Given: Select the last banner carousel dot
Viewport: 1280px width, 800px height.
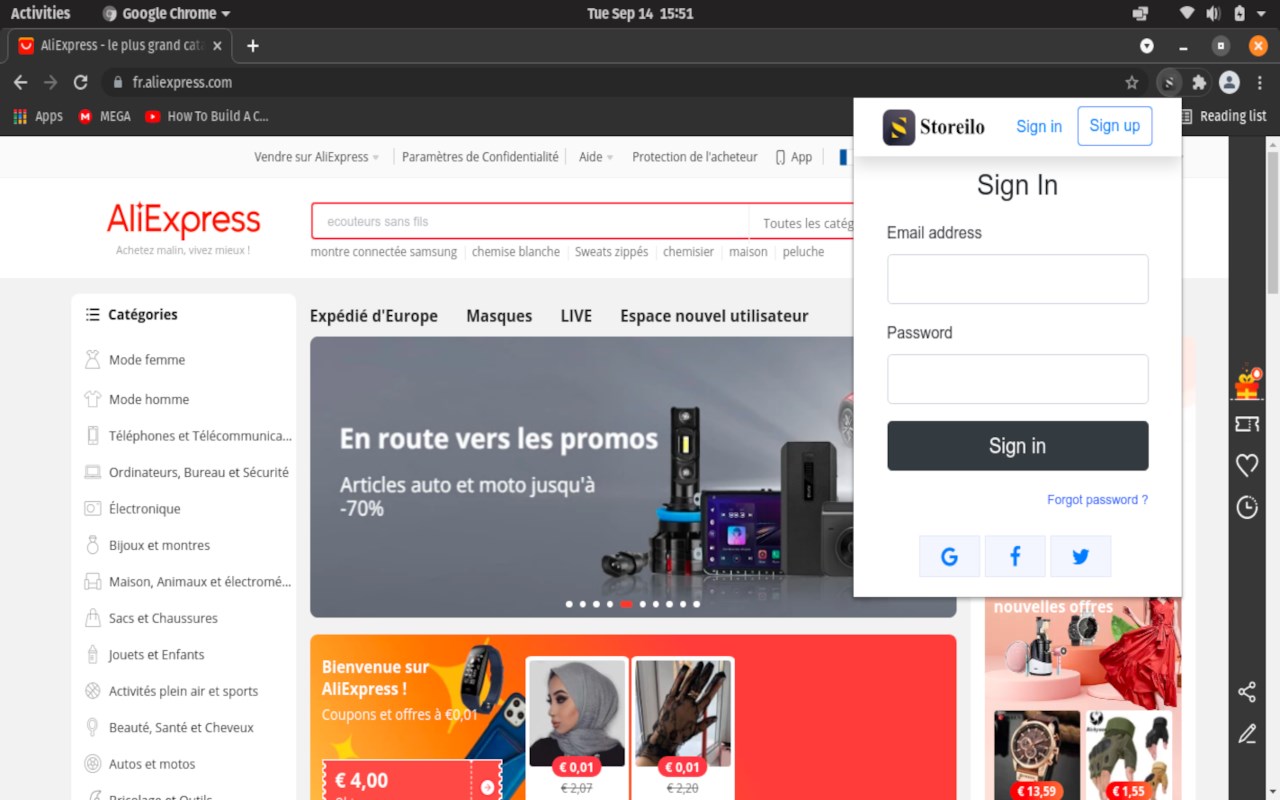Looking at the screenshot, I should point(697,604).
